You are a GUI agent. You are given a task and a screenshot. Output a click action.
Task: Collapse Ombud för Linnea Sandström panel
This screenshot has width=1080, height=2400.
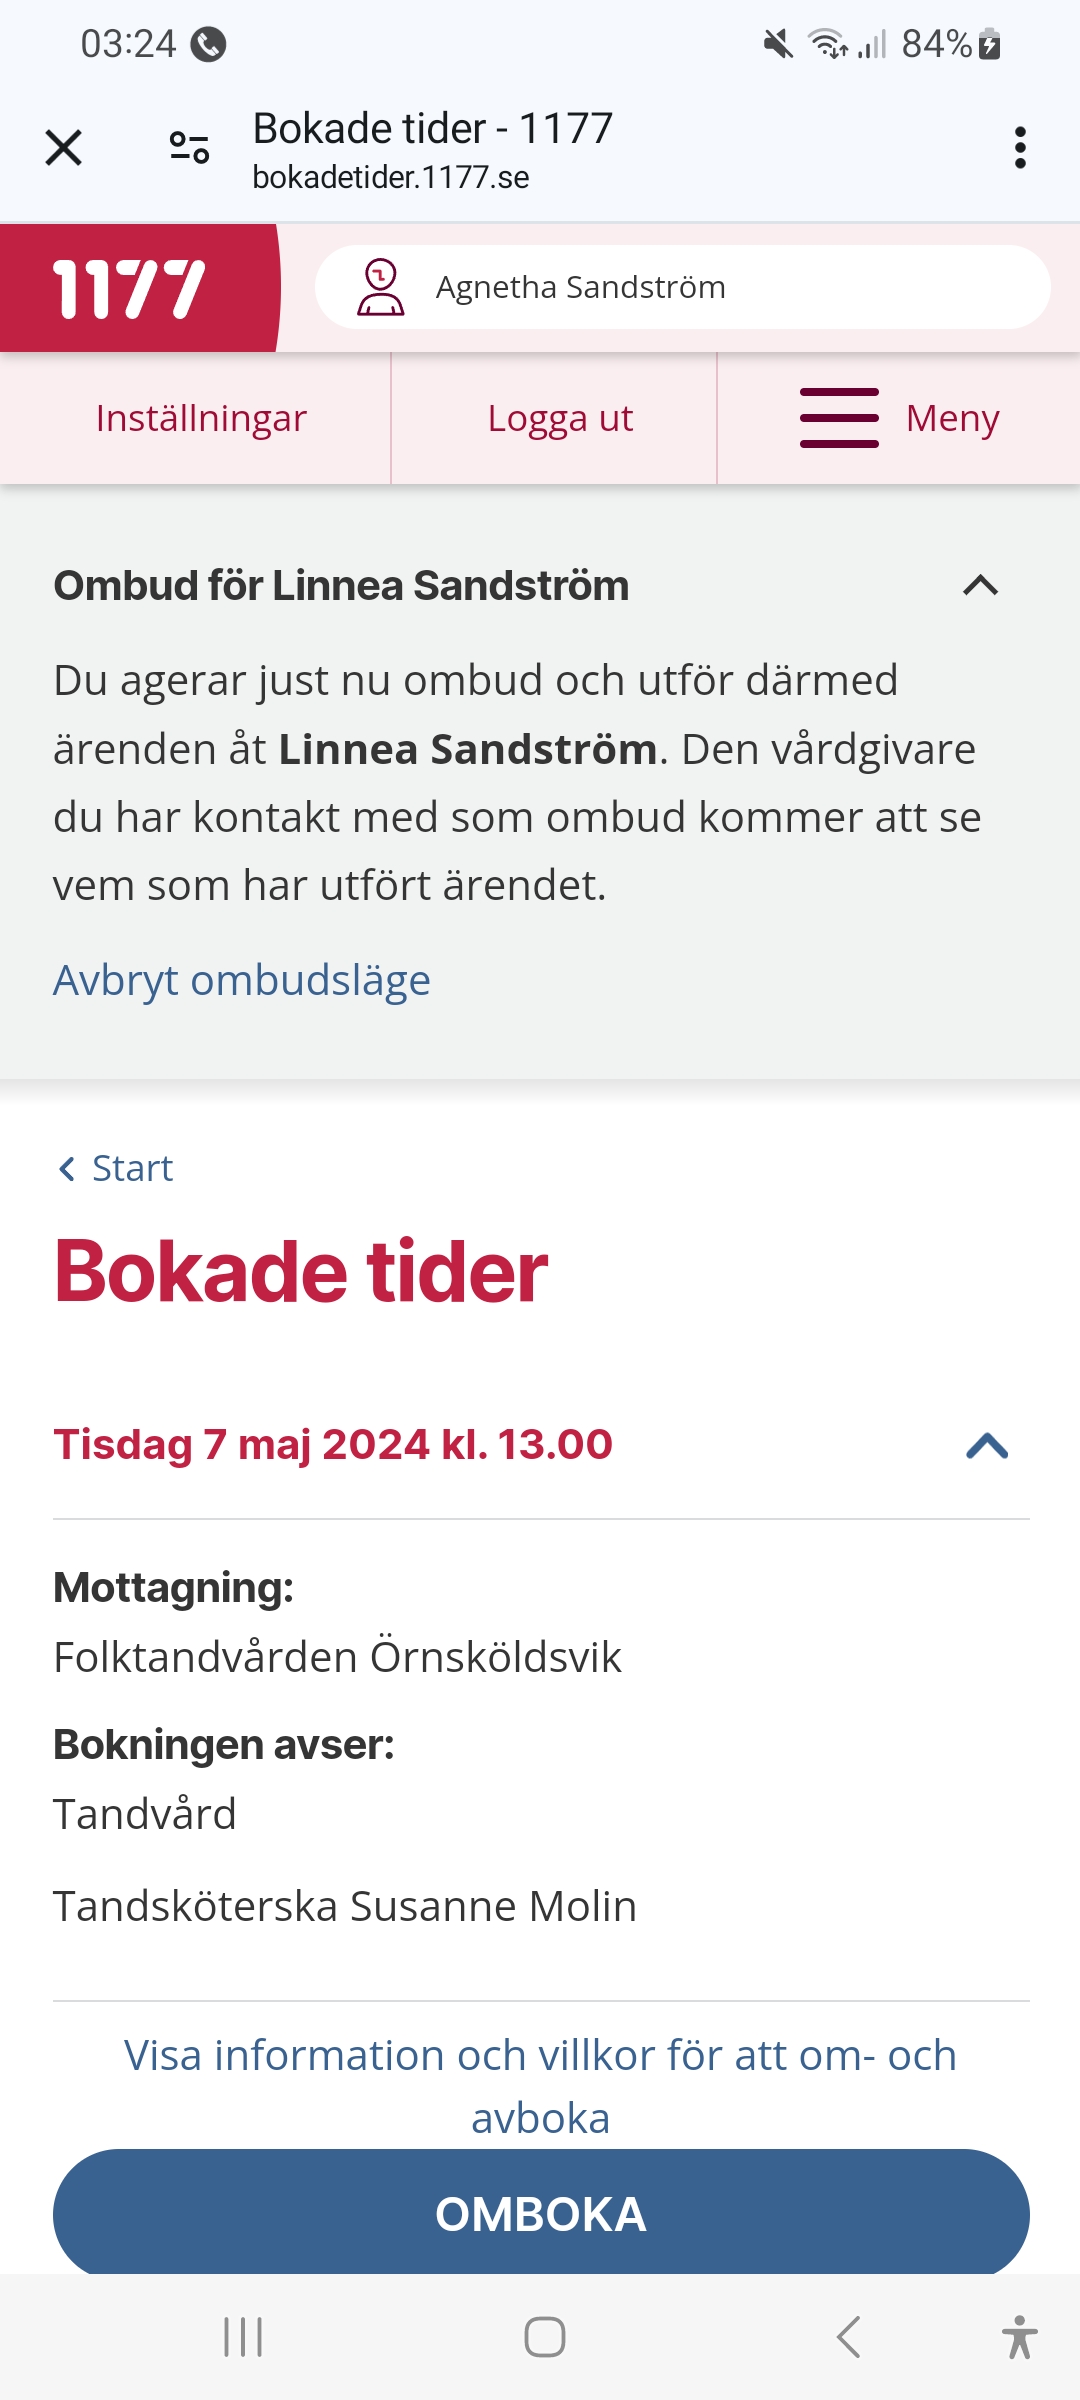coord(980,586)
